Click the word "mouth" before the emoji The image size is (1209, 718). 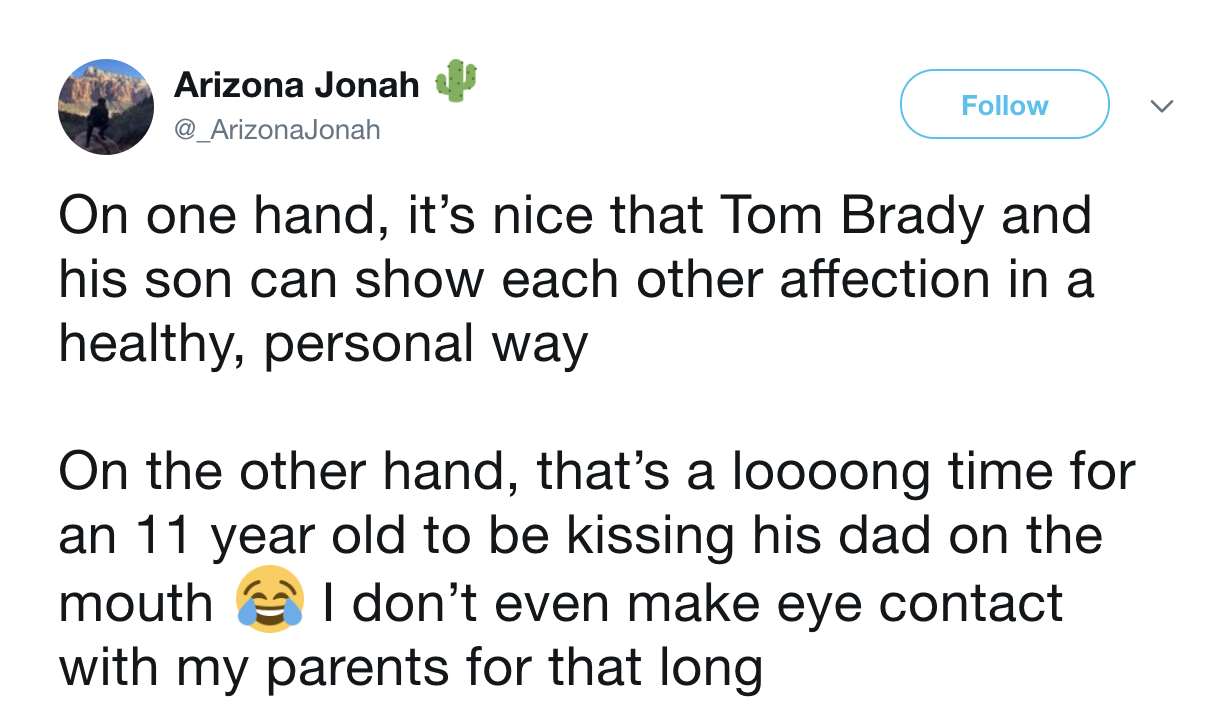(136, 603)
